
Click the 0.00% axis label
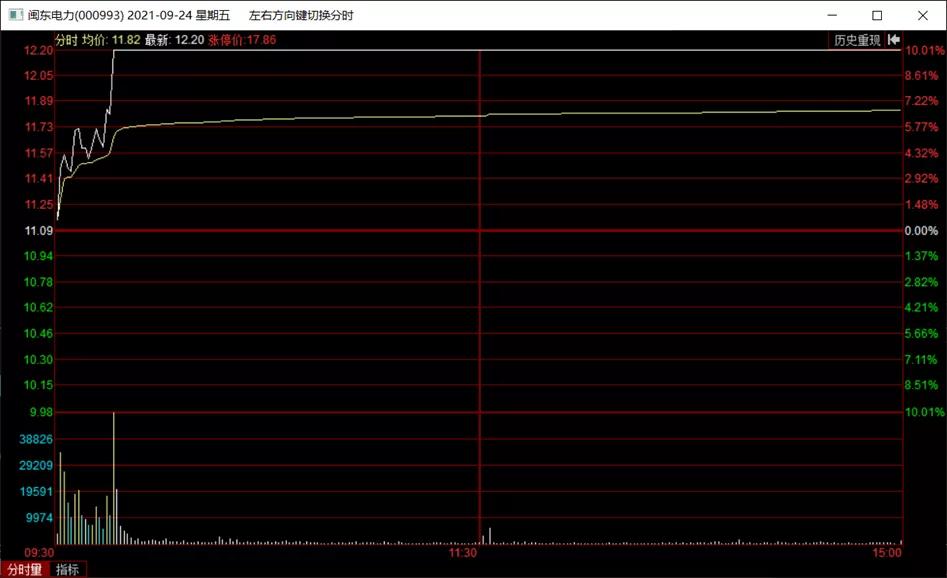tap(921, 231)
